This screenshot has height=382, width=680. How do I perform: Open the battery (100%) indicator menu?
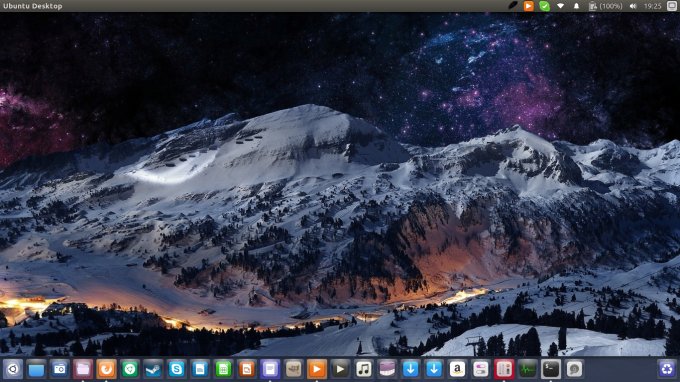coord(605,6)
